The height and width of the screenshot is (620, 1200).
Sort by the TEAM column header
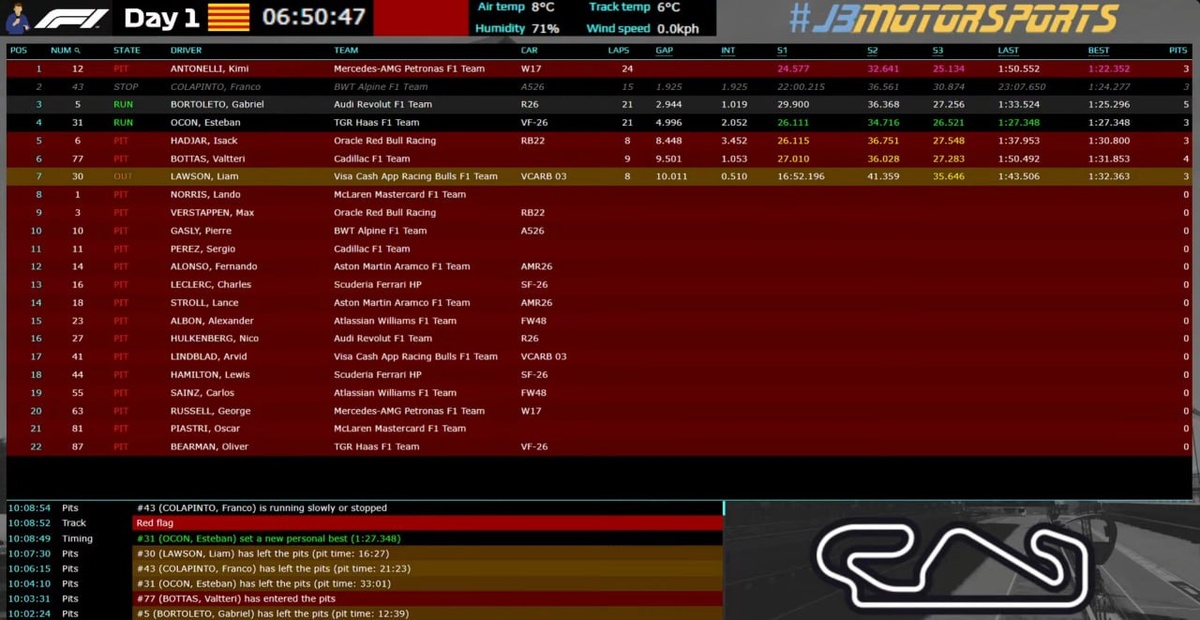tap(346, 50)
